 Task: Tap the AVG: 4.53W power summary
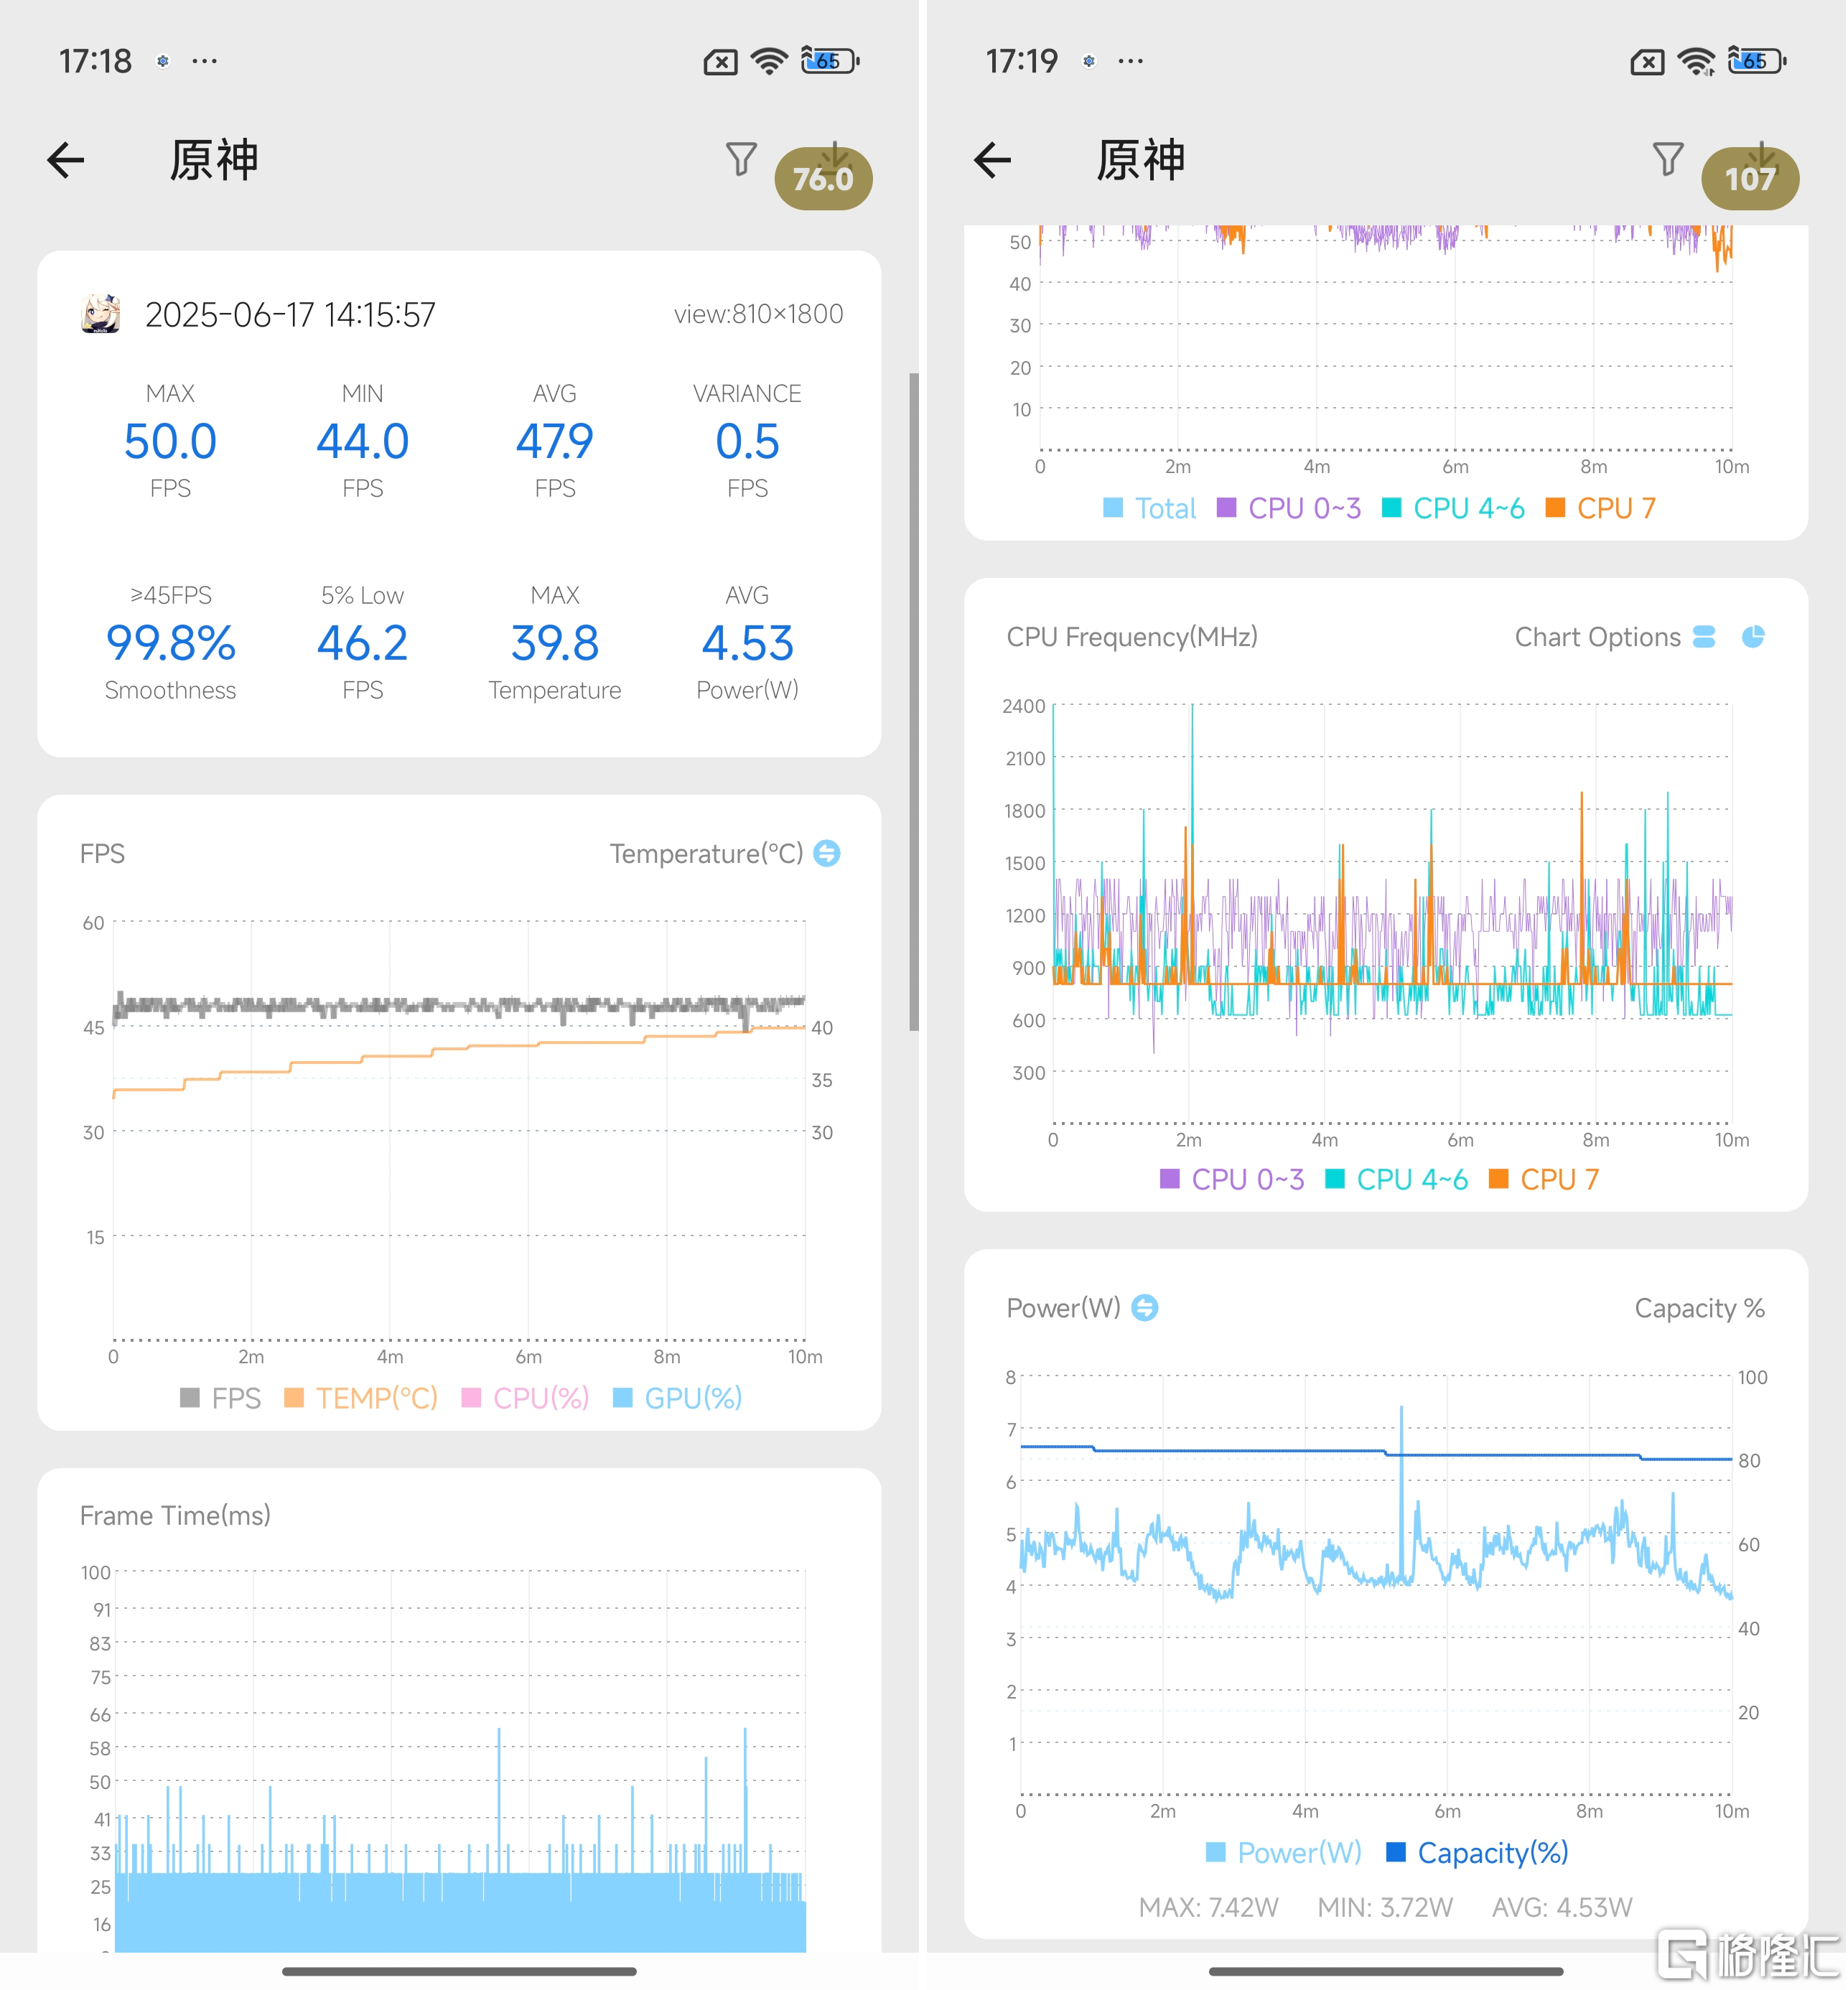pos(1562,1907)
